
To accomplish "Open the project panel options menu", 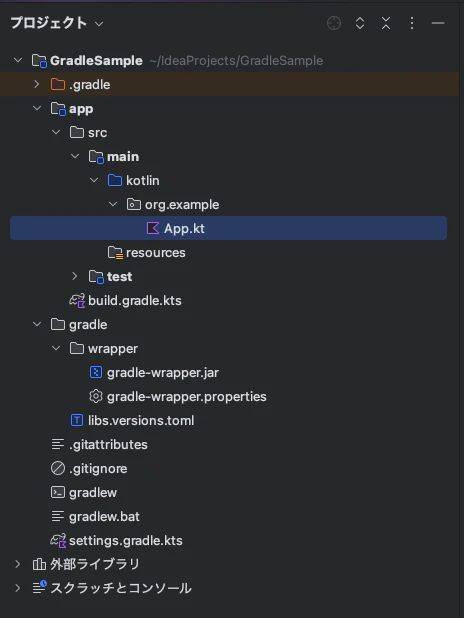I will coord(412,23).
